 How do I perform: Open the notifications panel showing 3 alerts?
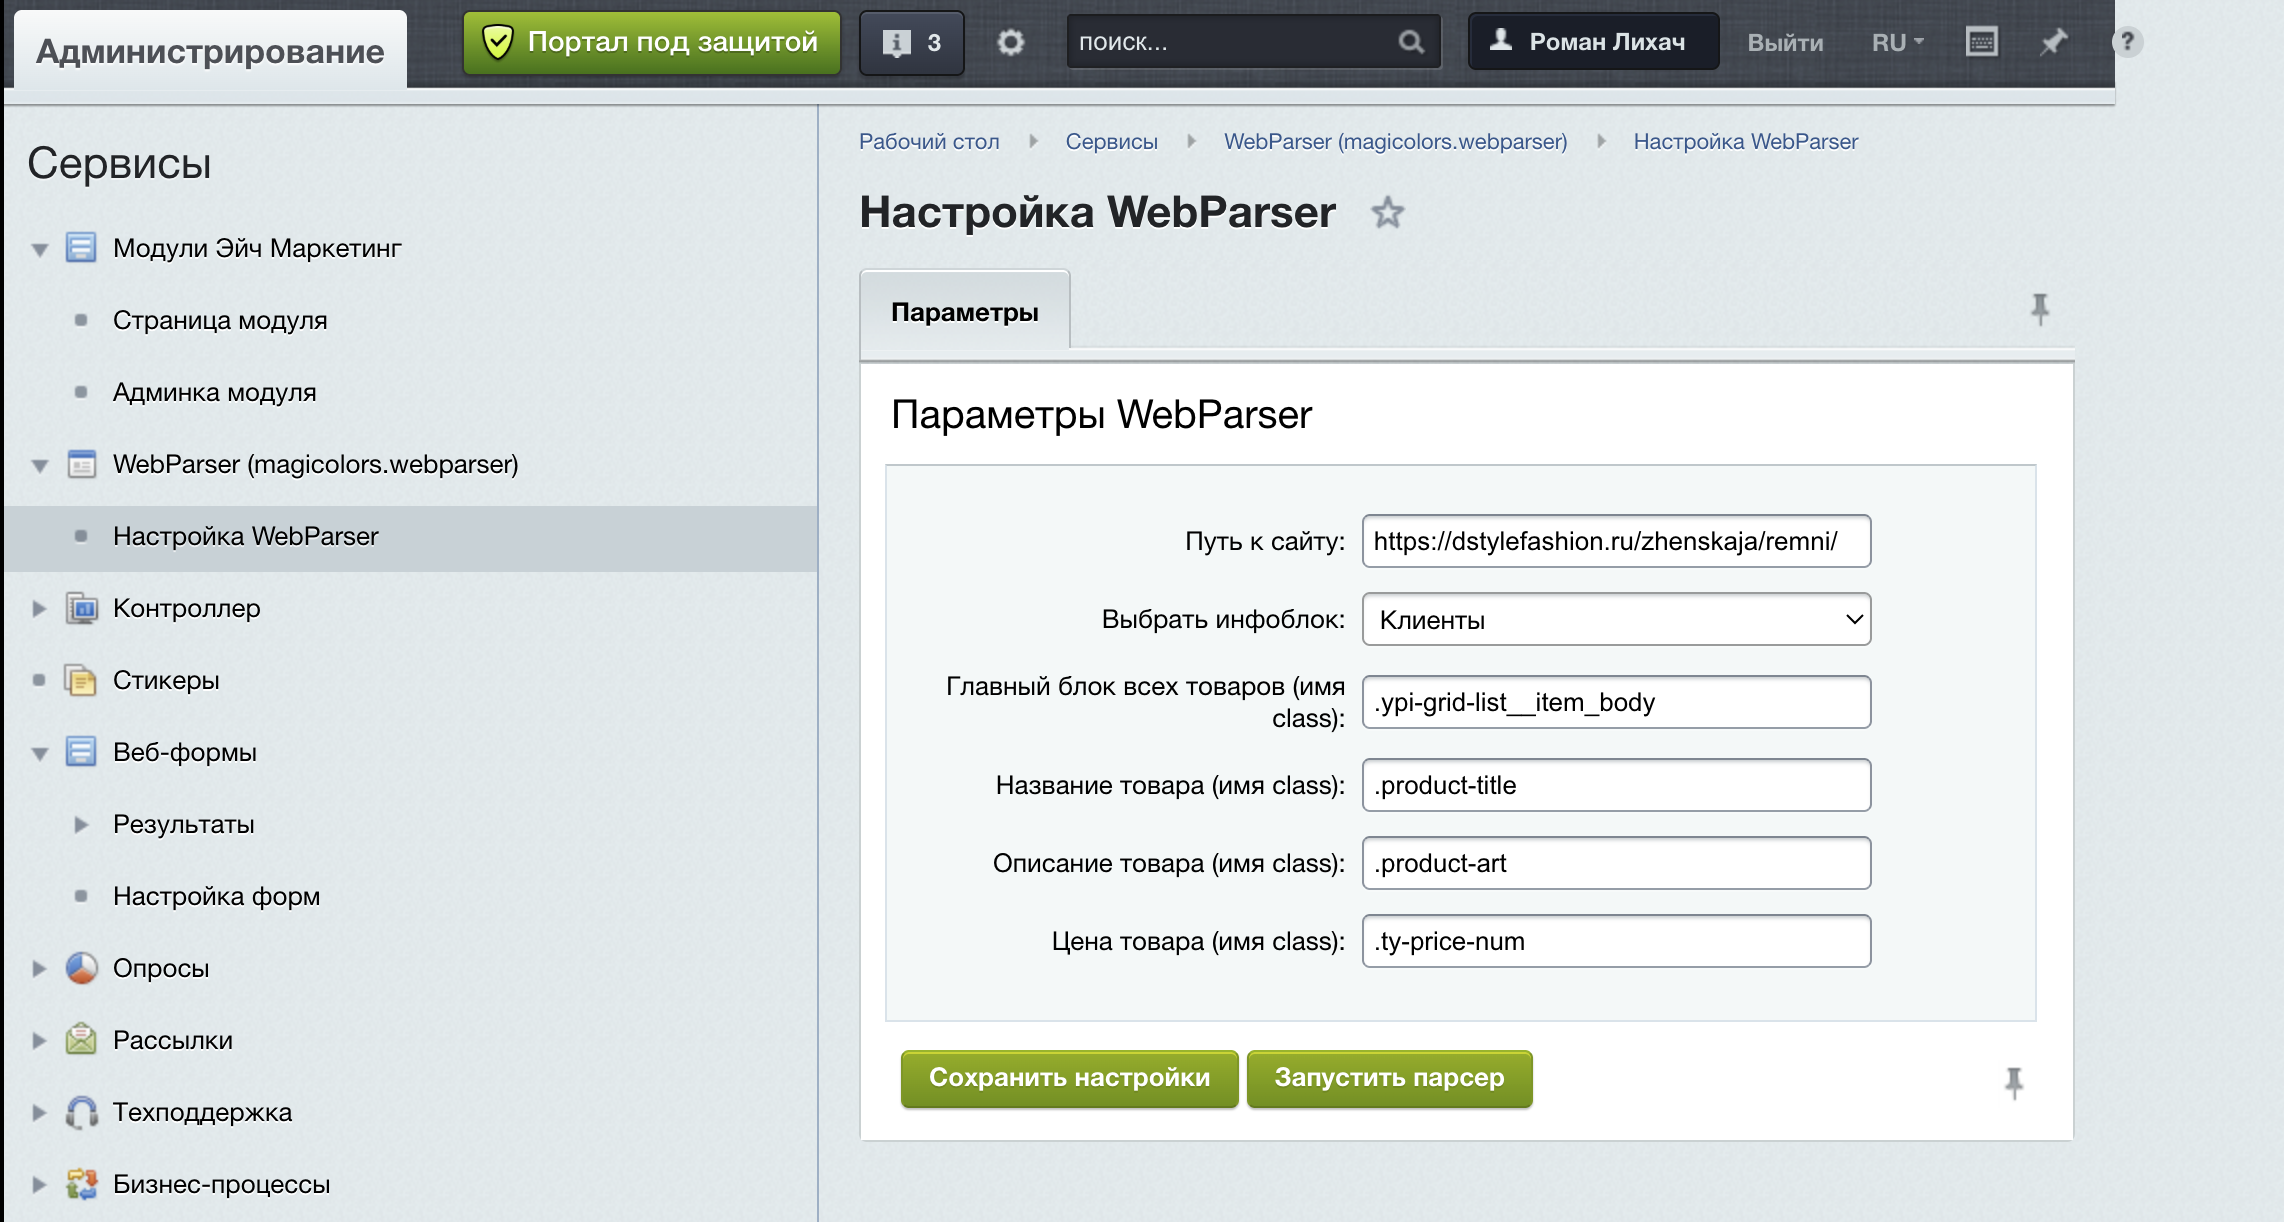910,41
